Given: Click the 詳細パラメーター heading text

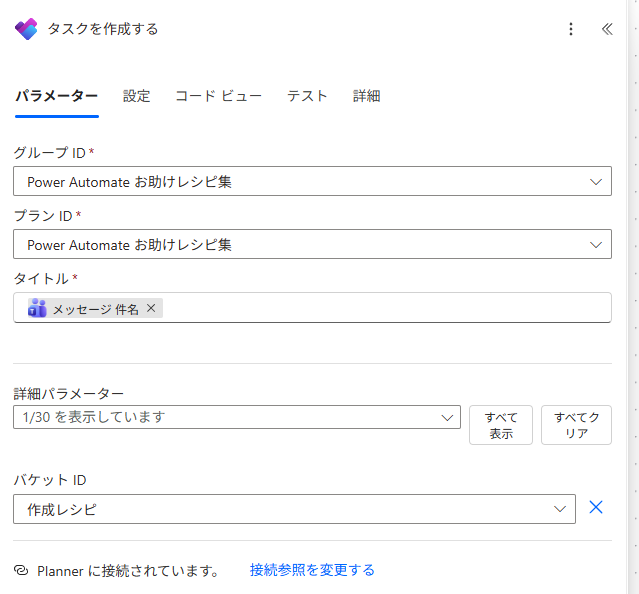Looking at the screenshot, I should click(x=68, y=394).
